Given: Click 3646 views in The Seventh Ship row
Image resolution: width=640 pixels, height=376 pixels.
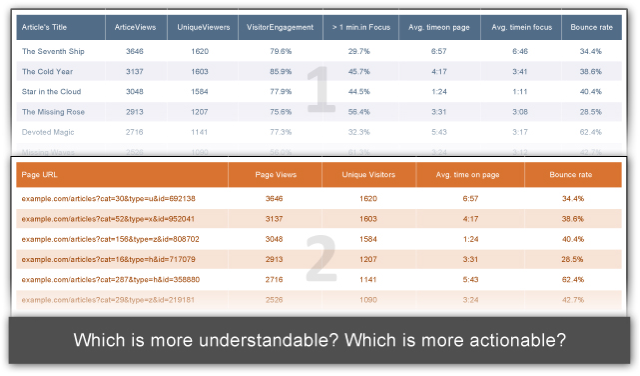Looking at the screenshot, I should pos(134,51).
